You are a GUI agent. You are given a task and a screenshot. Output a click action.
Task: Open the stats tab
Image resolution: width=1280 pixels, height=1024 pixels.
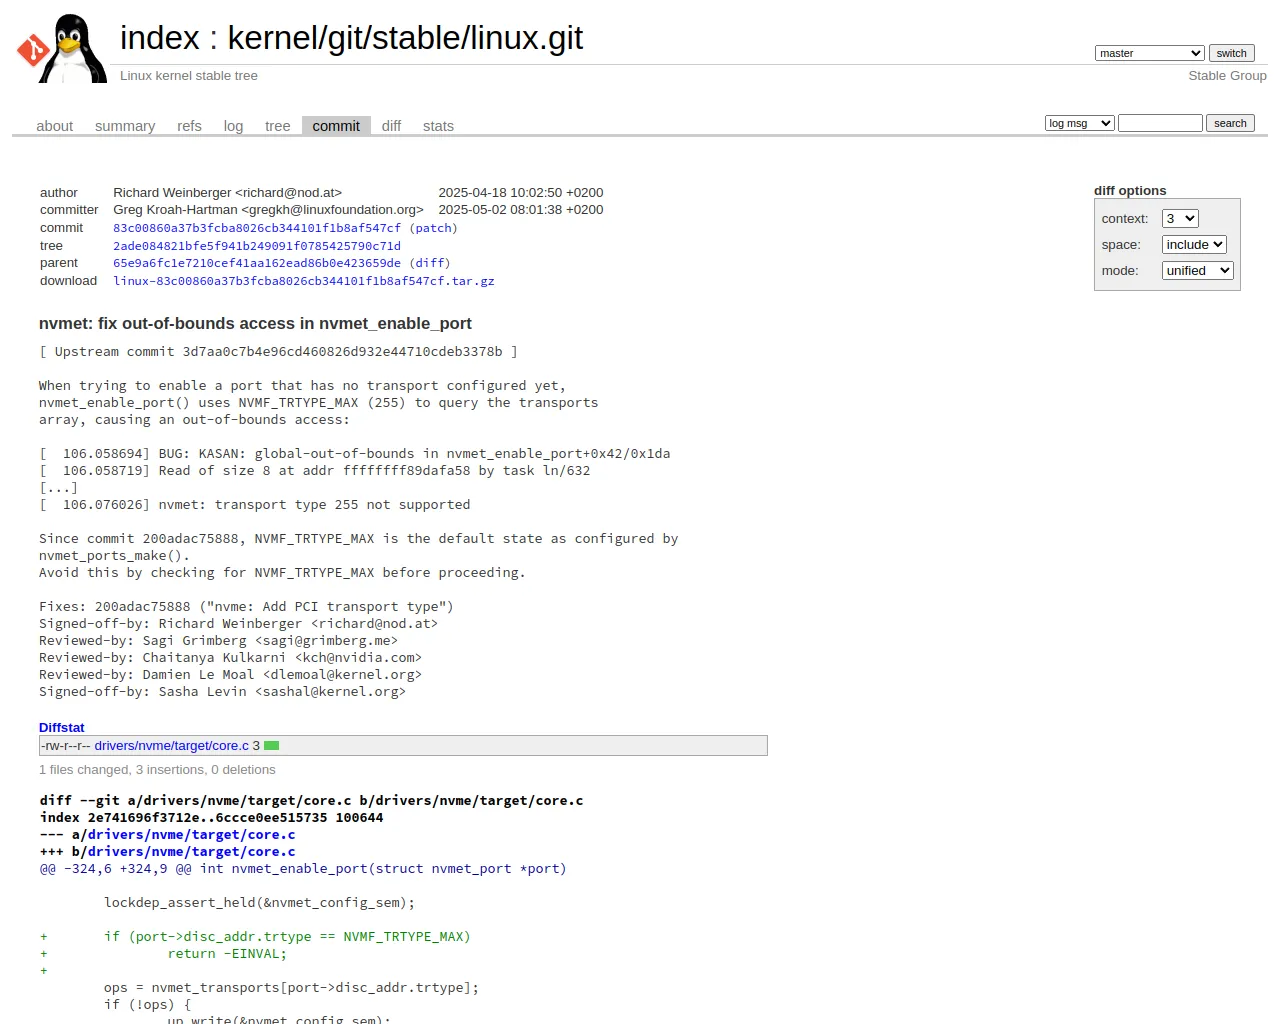[438, 126]
